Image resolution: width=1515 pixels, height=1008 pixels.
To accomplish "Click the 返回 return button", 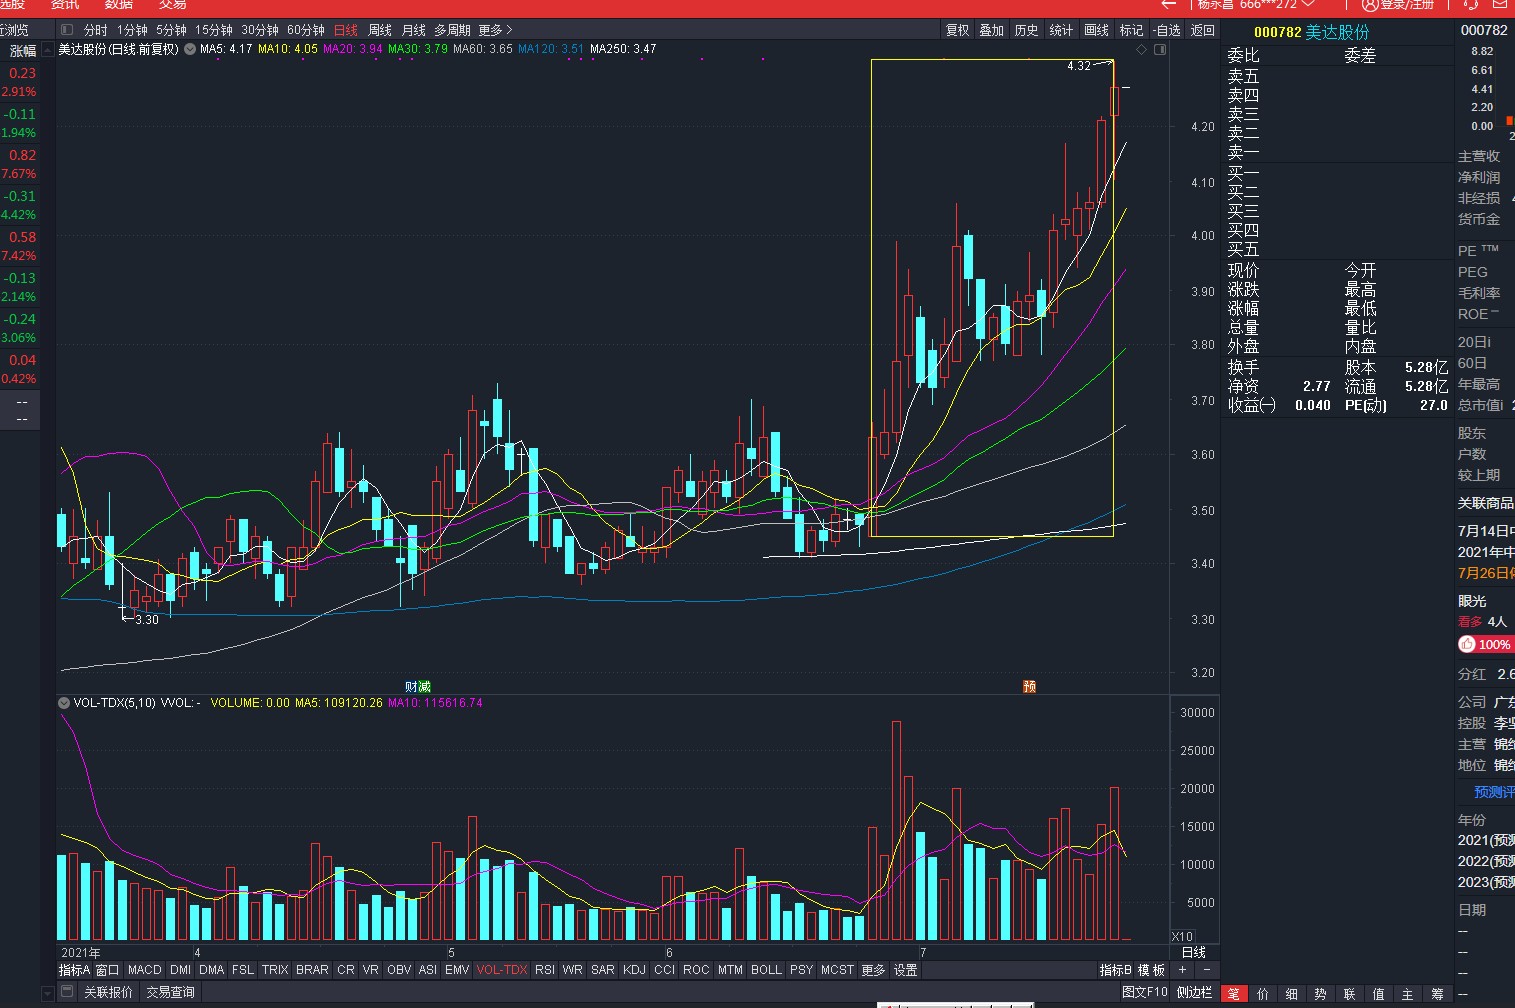I will pyautogui.click(x=1203, y=30).
